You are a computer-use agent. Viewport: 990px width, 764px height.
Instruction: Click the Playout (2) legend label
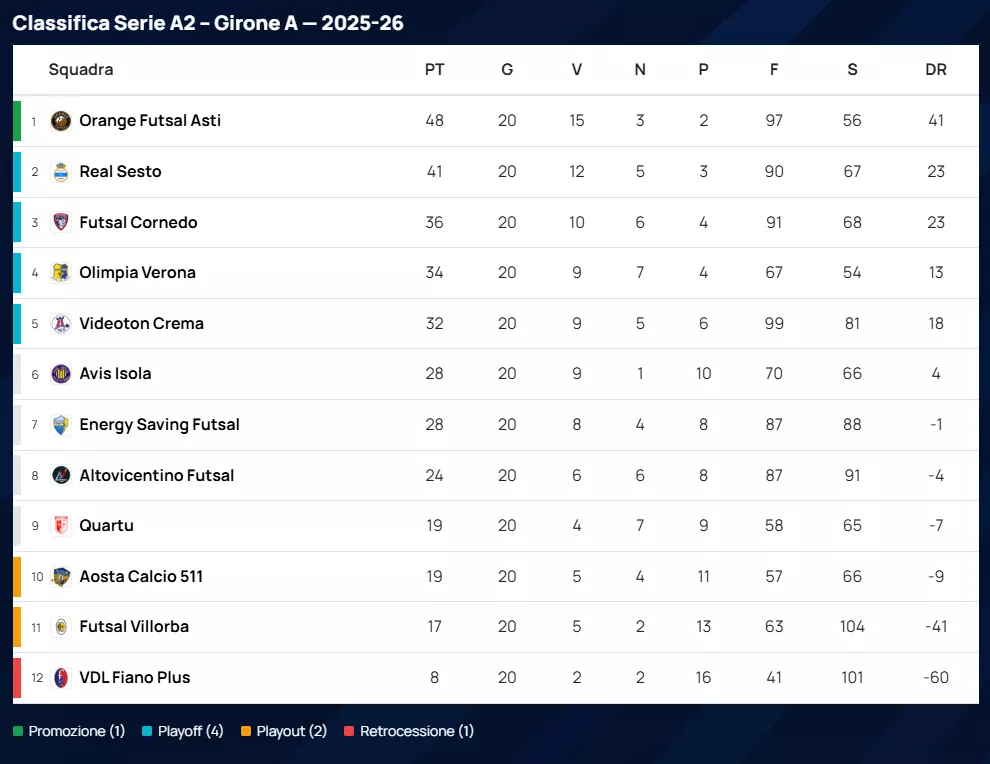(291, 732)
